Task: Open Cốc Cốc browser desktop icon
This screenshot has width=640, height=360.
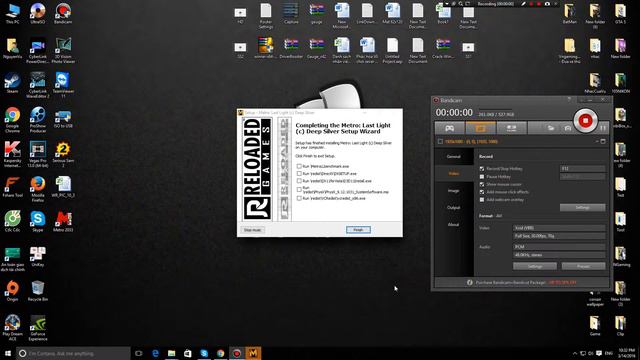Action: click(x=12, y=222)
